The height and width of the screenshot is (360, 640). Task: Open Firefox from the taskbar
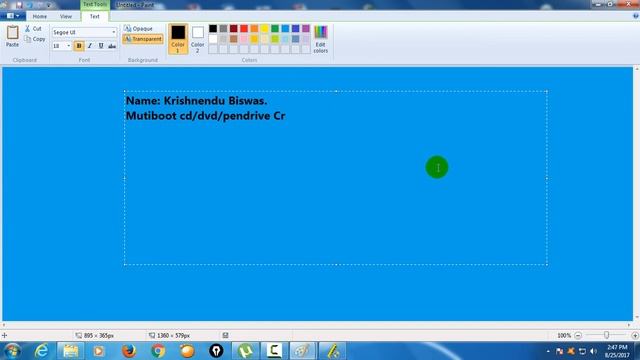(x=129, y=351)
